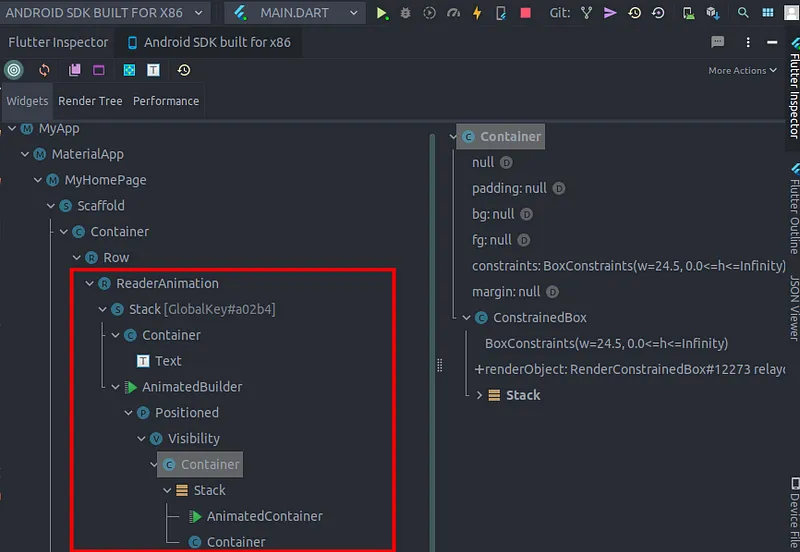Screen dimensions: 800x552
Task: Select the MyHomePage tree item
Action: click(96, 180)
